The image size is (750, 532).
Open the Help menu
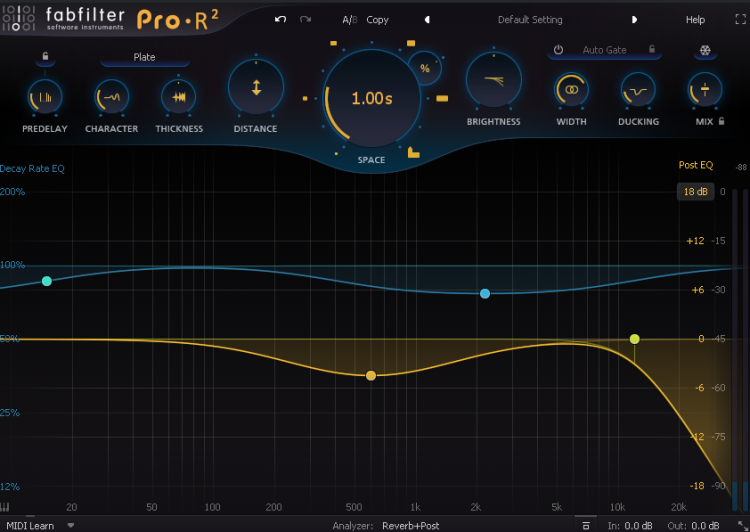coord(695,20)
